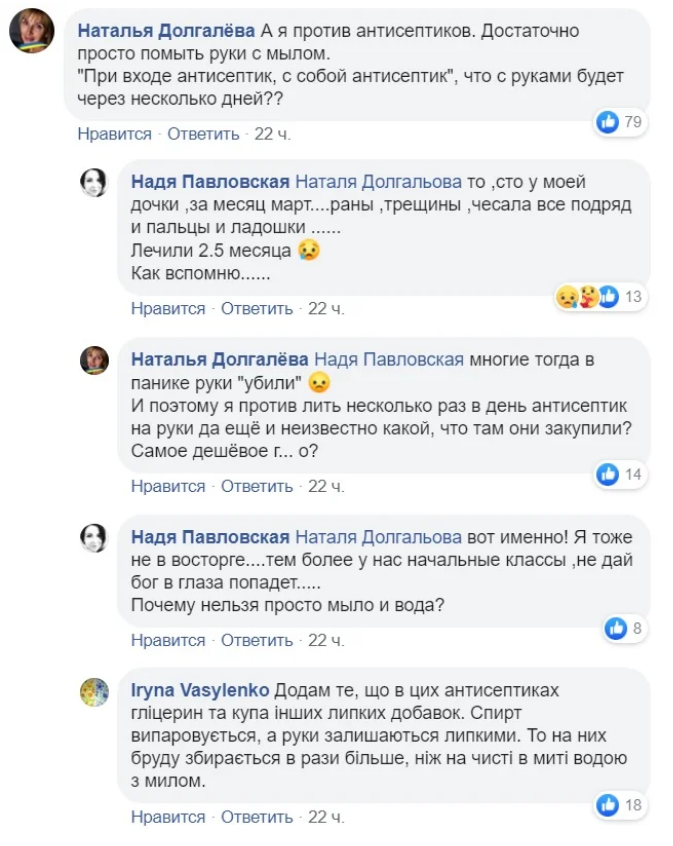Like Наталья Долгалёва's top comment via Нравится
Image resolution: width=673 pixels, height=846 pixels.
click(x=114, y=134)
